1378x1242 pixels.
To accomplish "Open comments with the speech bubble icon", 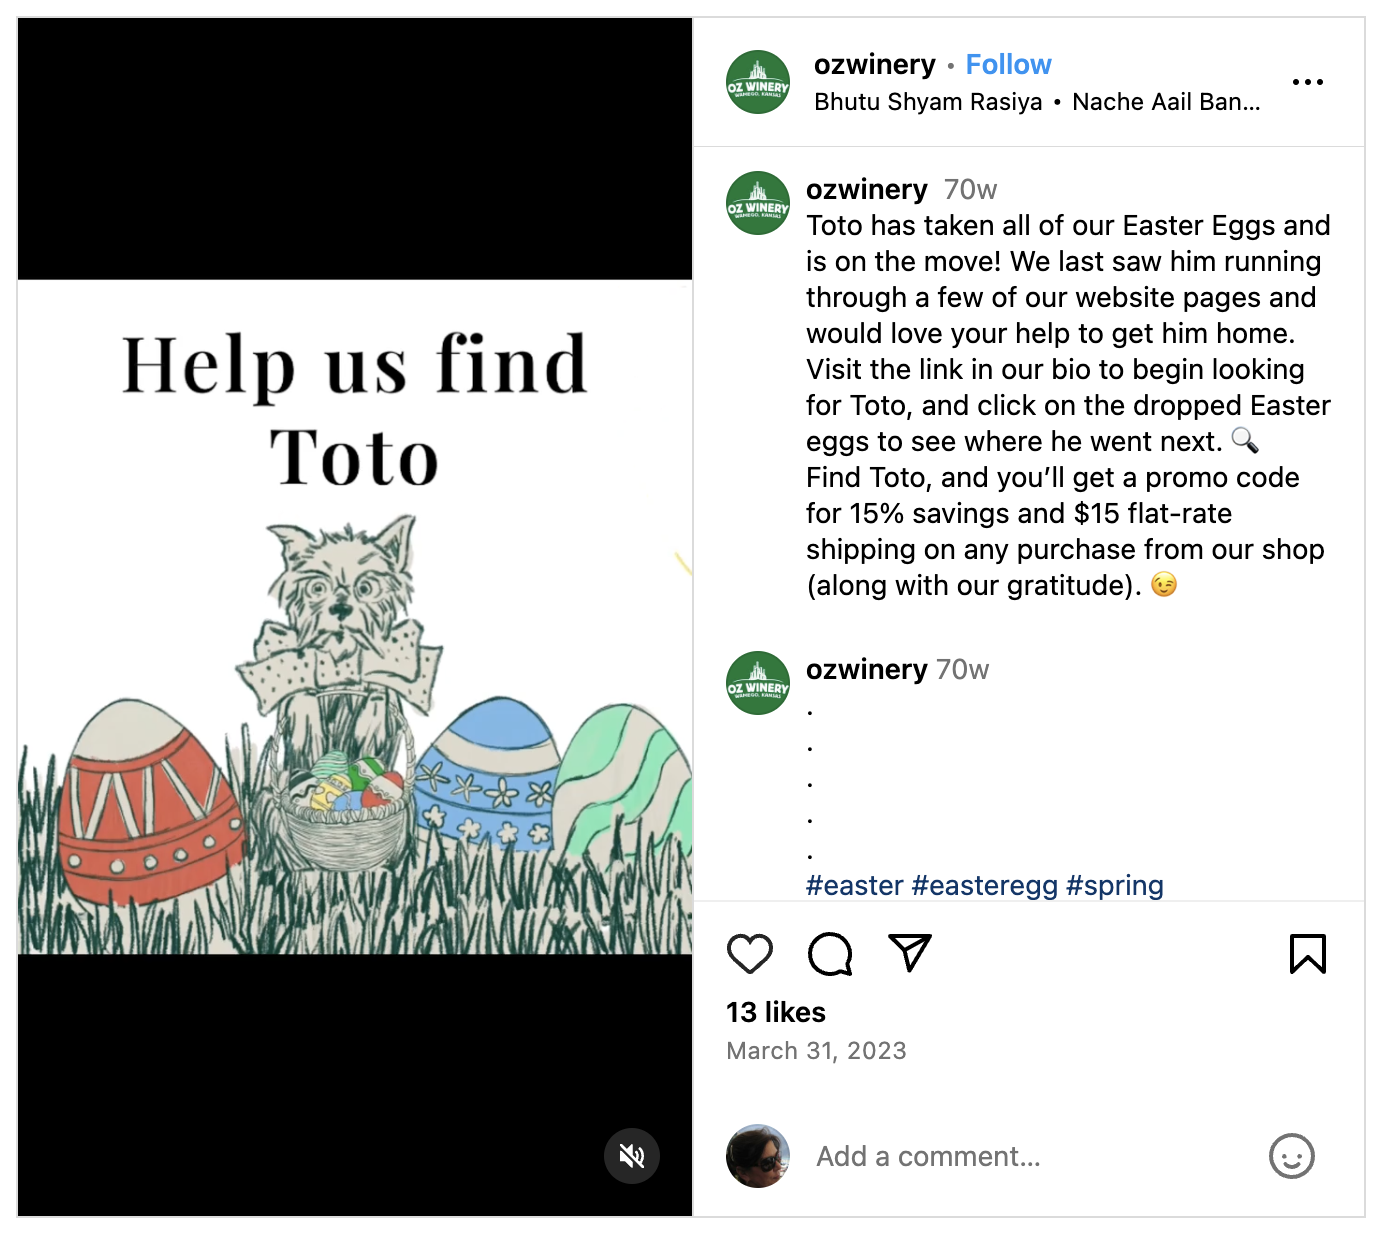I will point(830,954).
